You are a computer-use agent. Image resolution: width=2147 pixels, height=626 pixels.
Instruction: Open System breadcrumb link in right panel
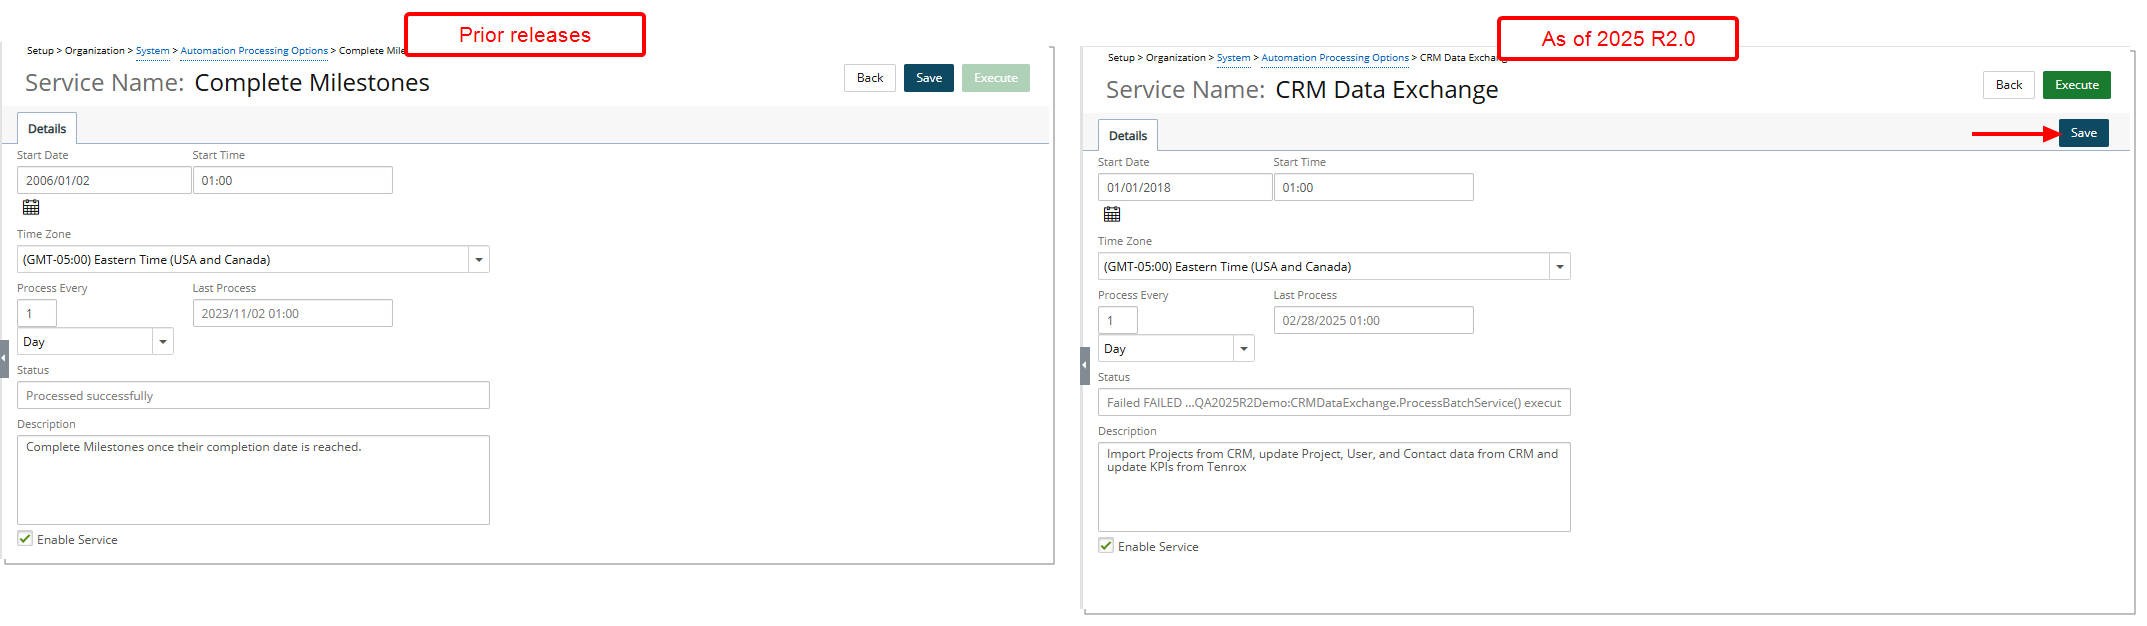click(x=1233, y=58)
